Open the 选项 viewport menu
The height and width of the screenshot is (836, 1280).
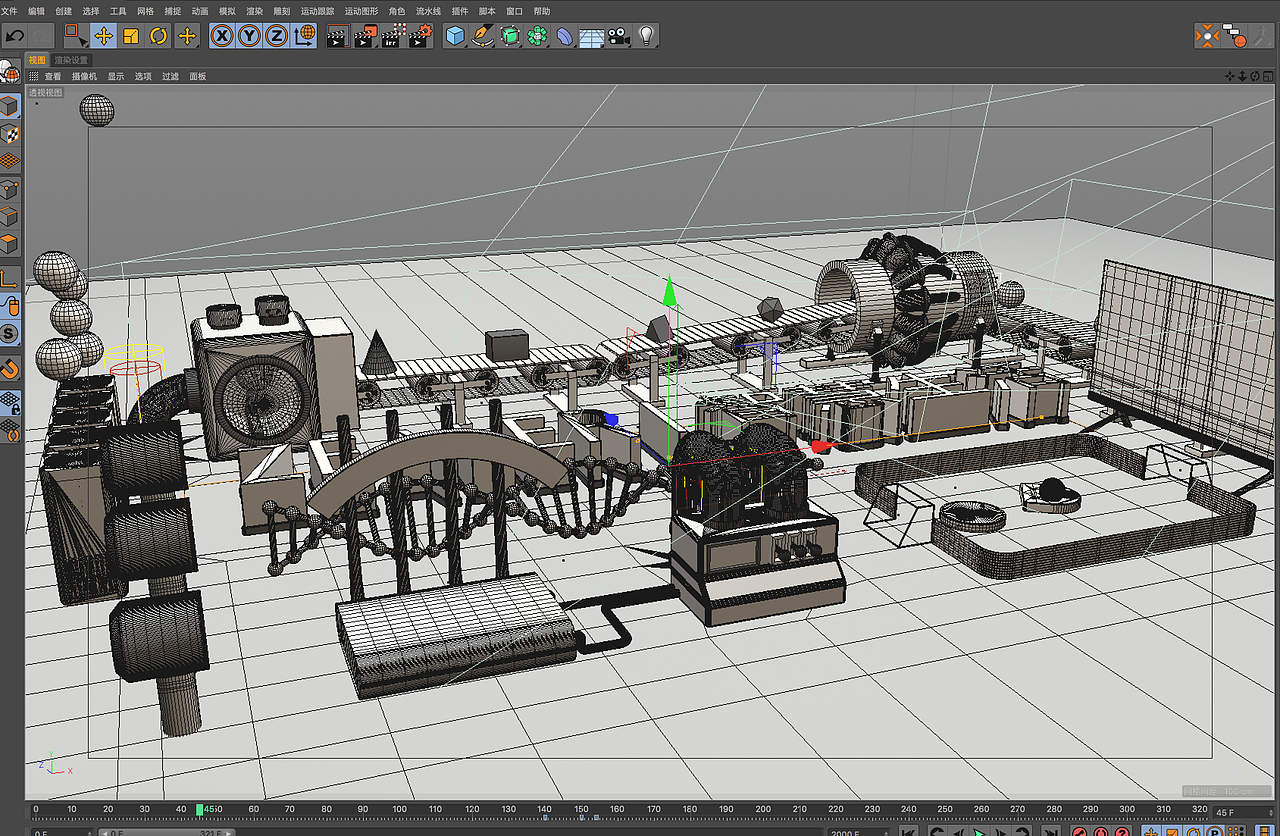pyautogui.click(x=143, y=76)
